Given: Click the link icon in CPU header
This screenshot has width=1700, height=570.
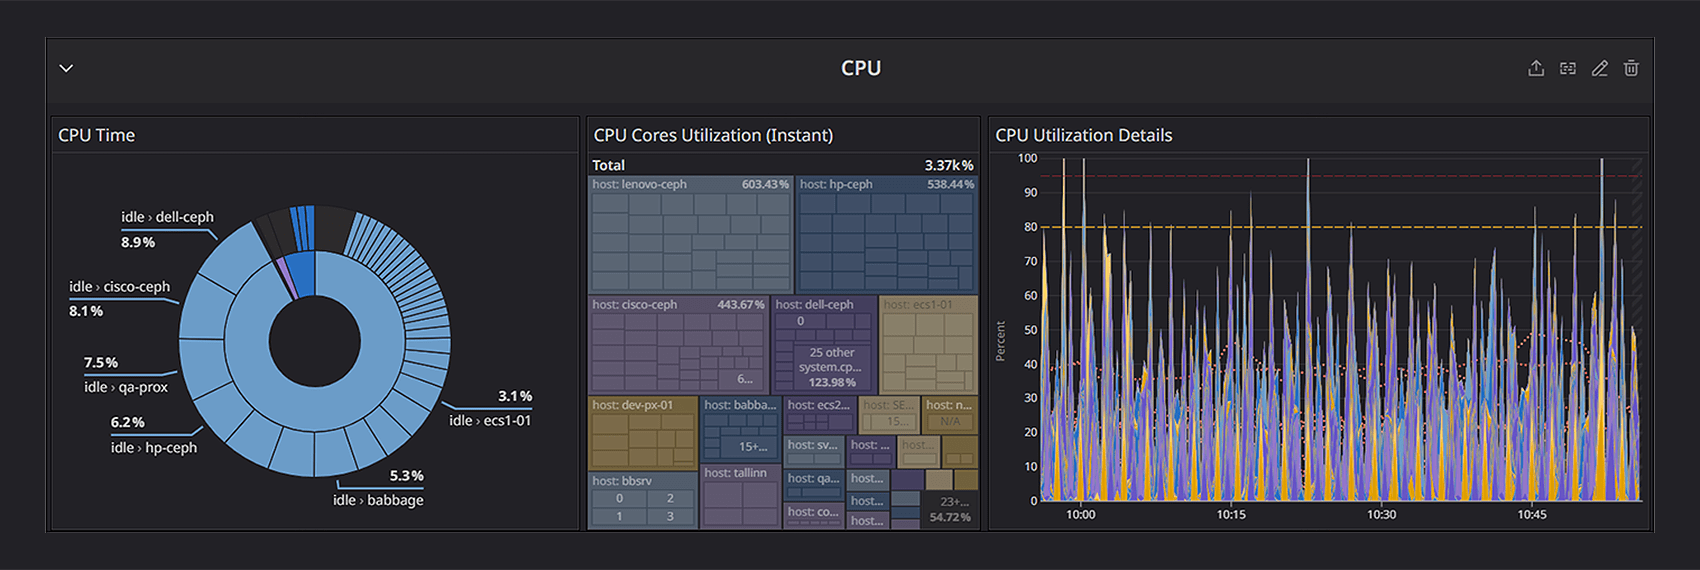Looking at the screenshot, I should (1568, 68).
